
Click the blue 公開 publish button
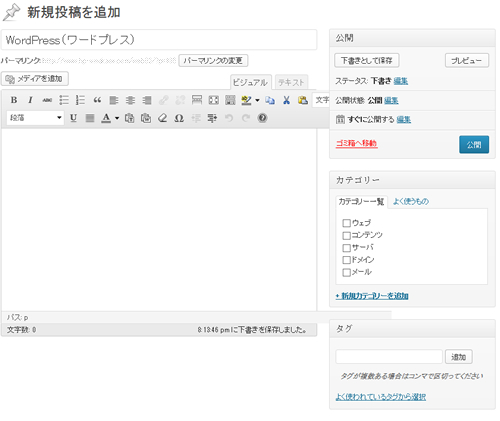click(x=474, y=145)
